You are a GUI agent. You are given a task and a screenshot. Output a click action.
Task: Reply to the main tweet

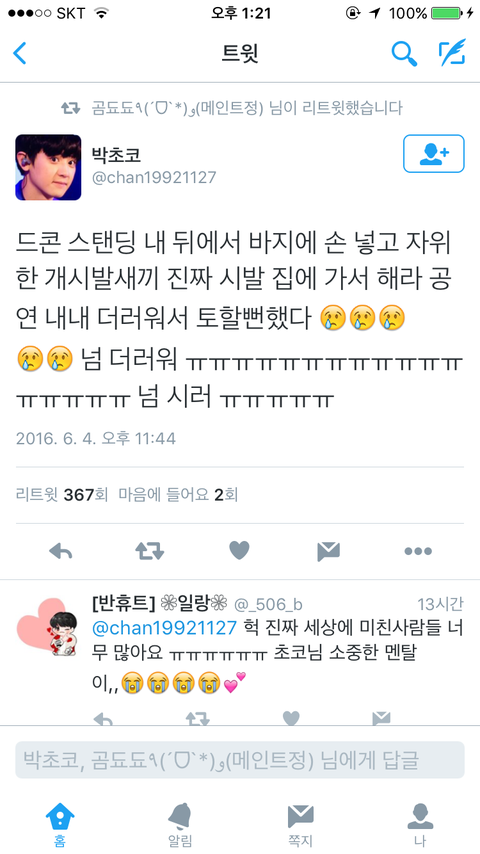(x=61, y=551)
